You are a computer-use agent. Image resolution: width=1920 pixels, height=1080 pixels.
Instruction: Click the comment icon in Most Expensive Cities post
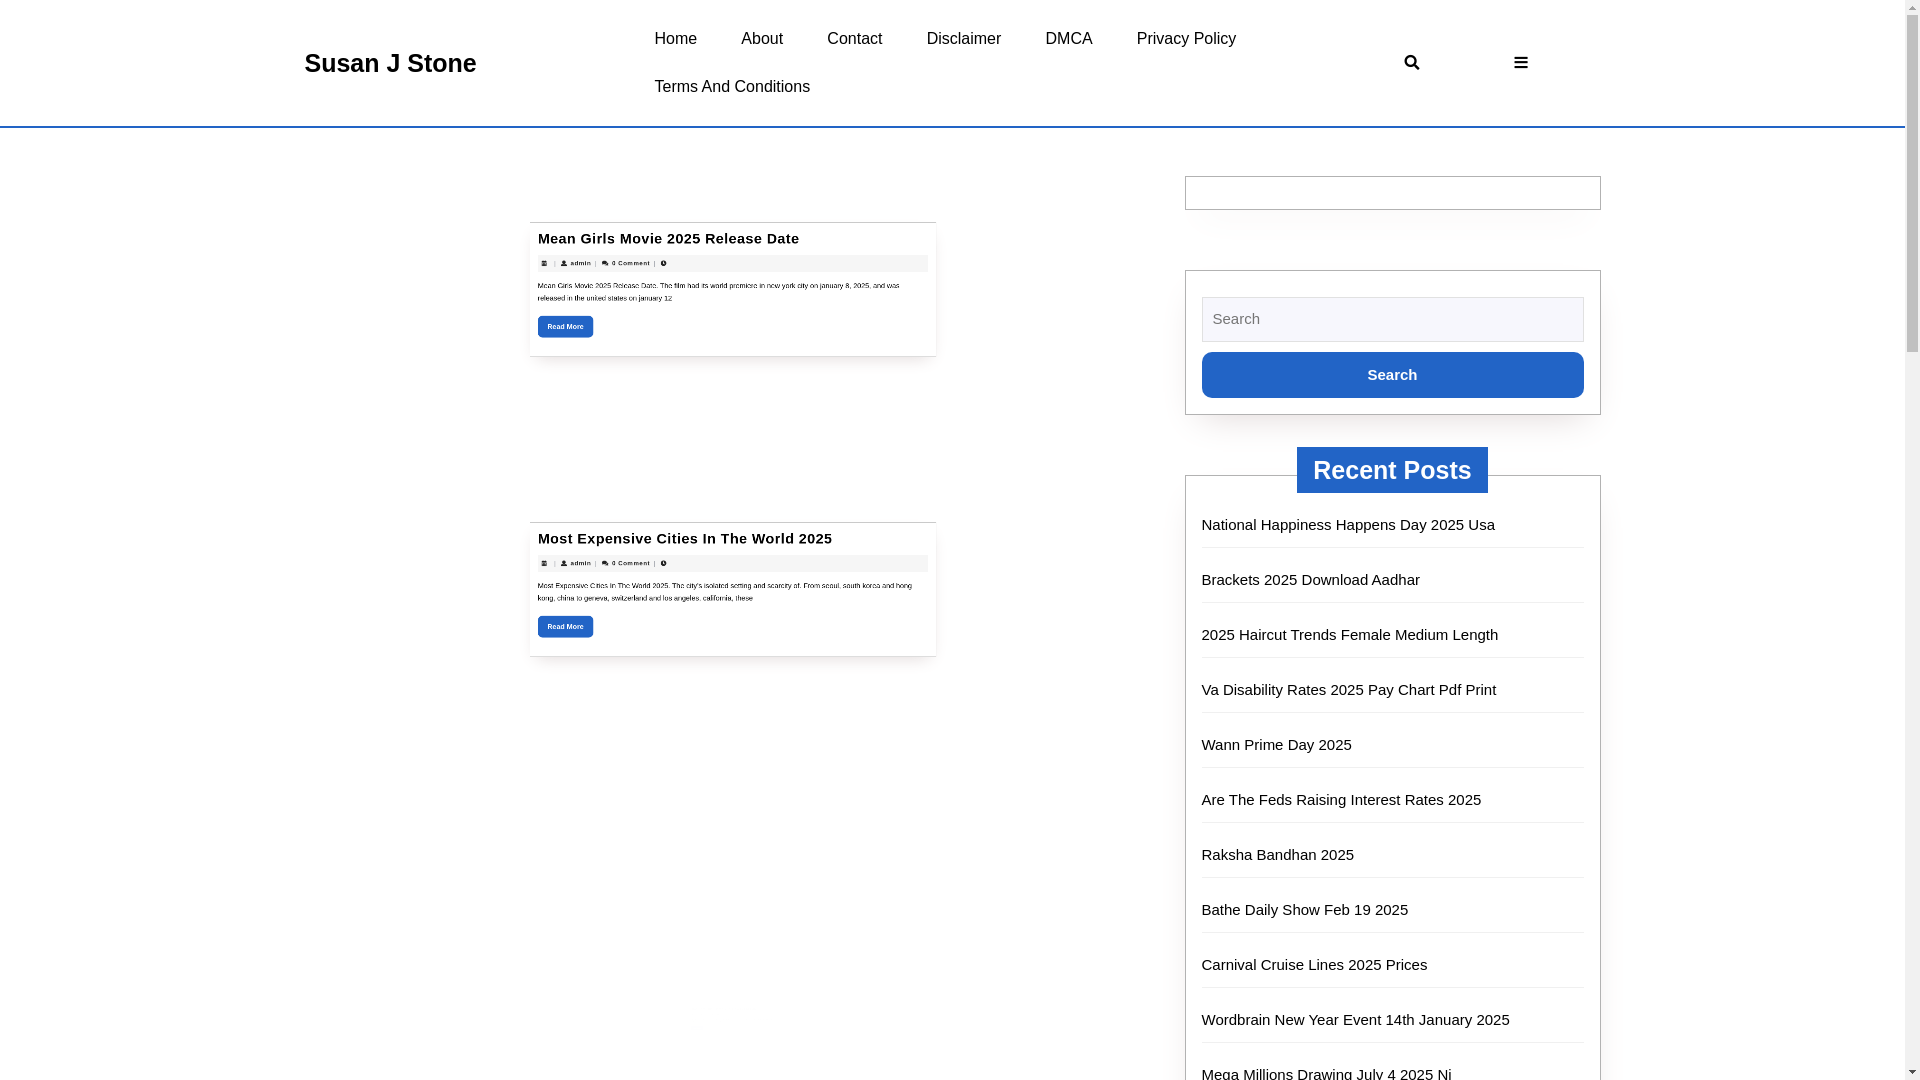pyautogui.click(x=605, y=563)
